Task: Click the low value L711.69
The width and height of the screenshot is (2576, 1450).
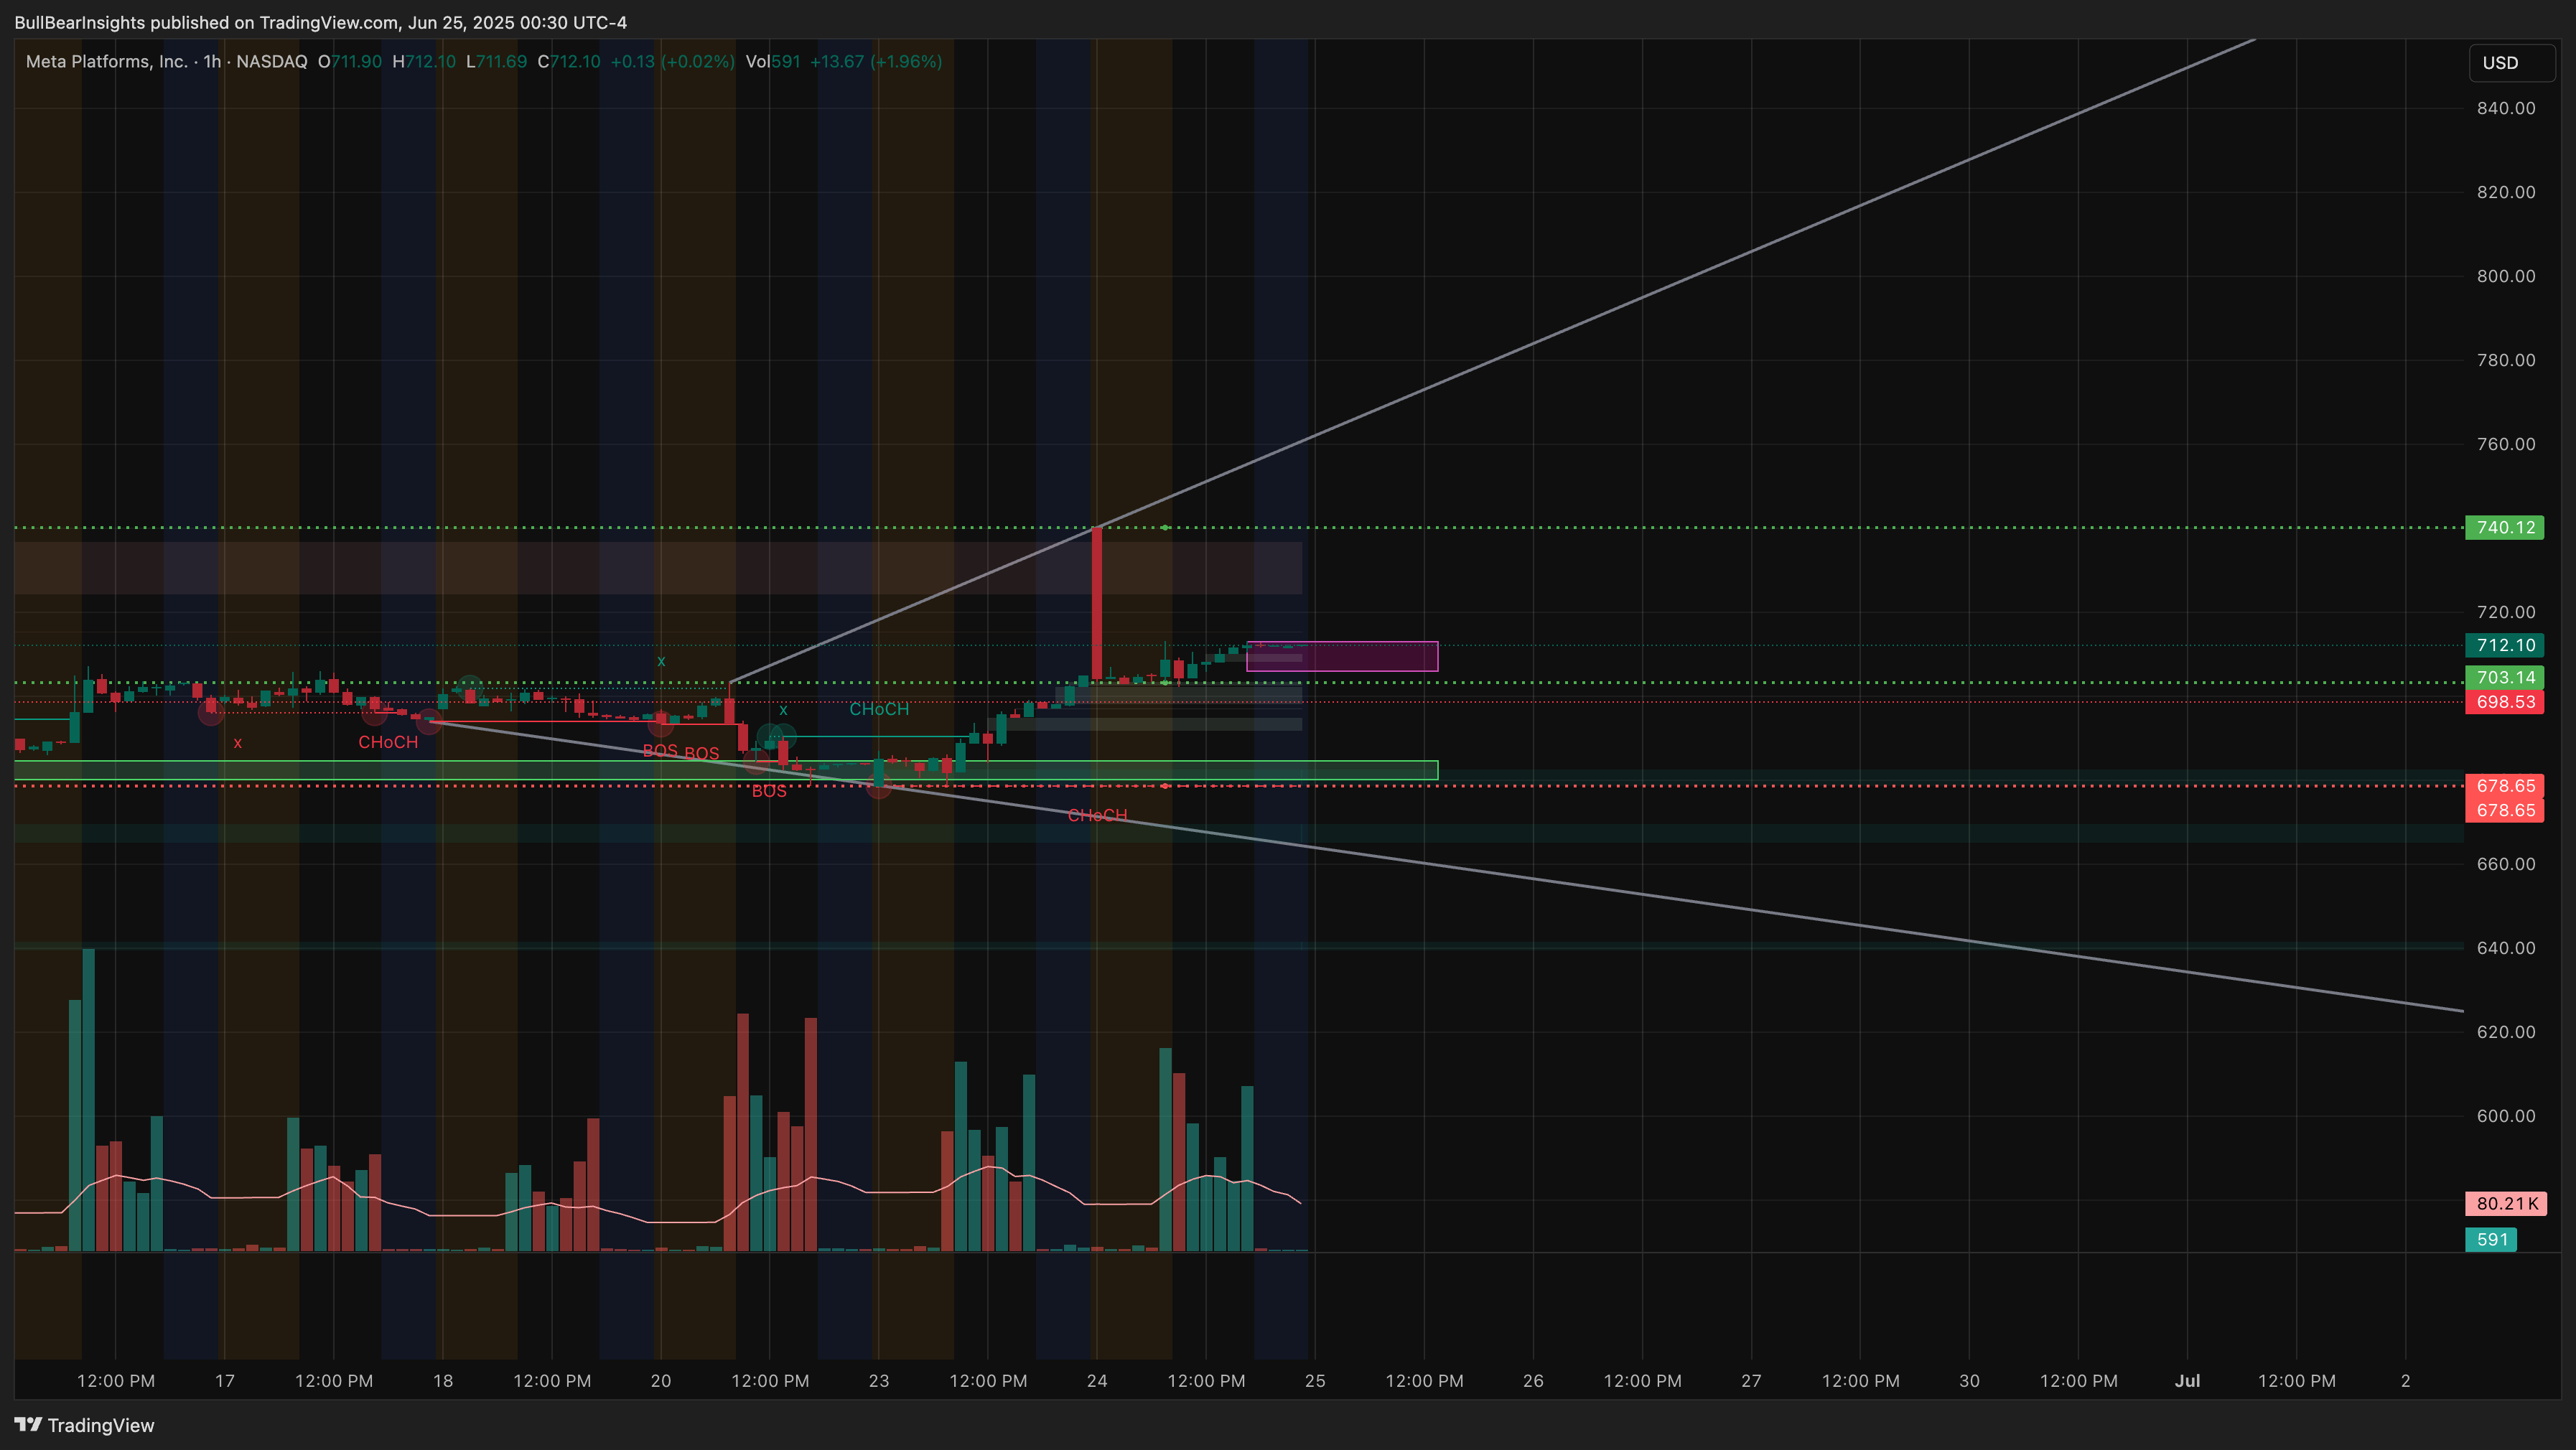Action: (497, 61)
